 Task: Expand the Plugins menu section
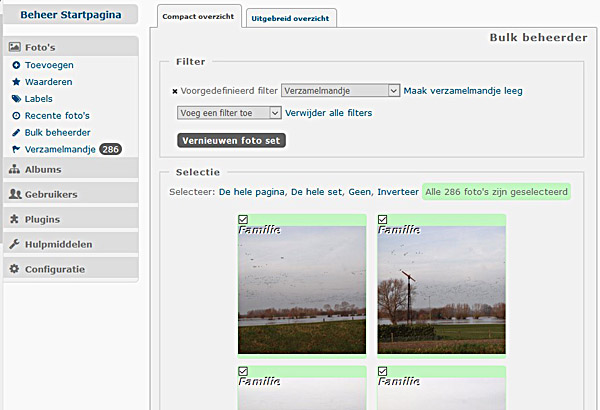(x=71, y=219)
